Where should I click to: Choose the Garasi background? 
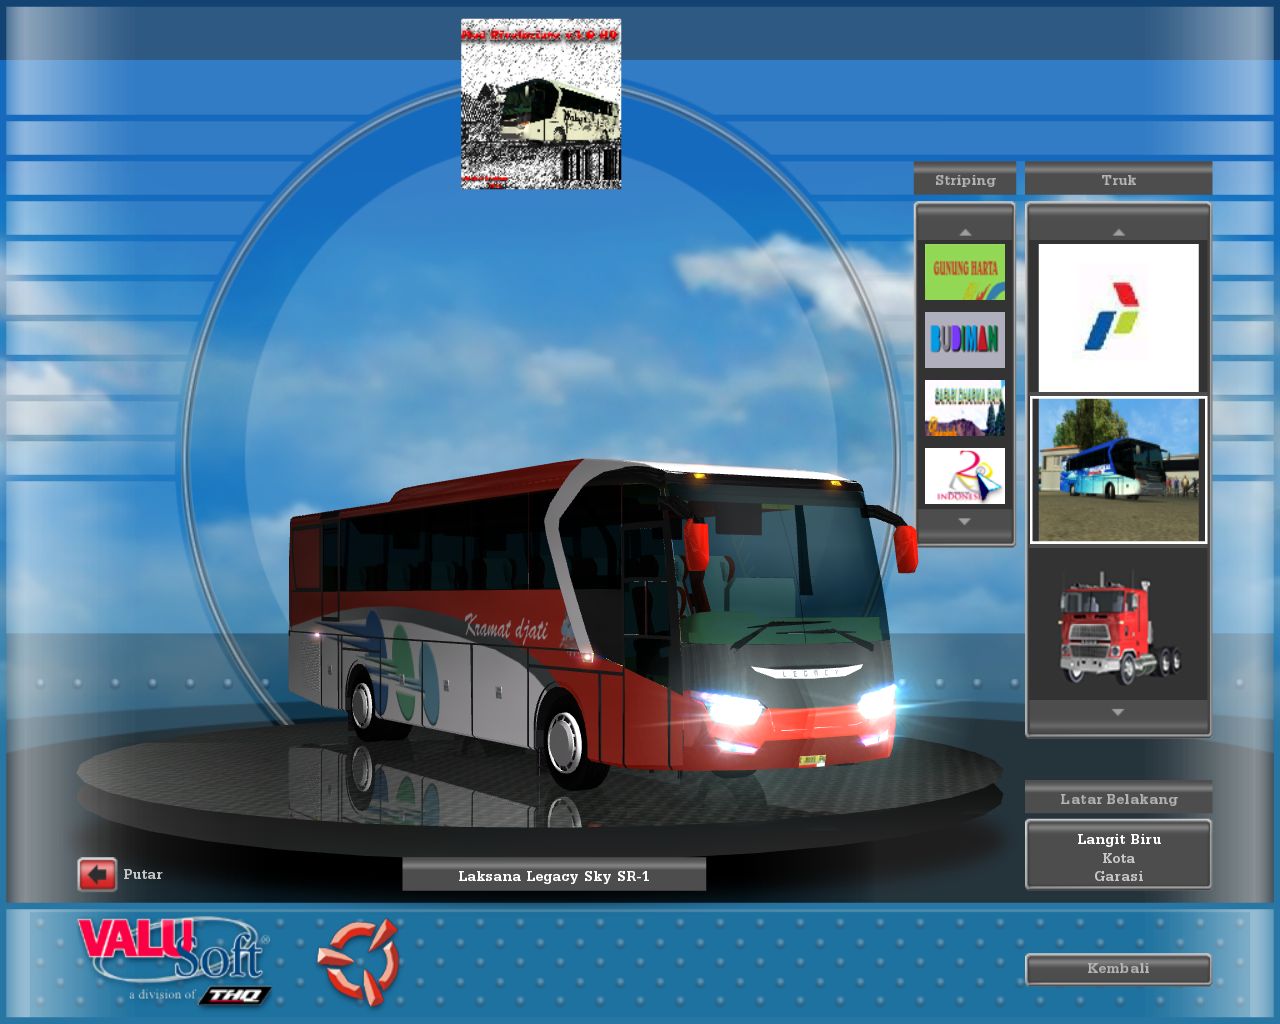(1119, 876)
